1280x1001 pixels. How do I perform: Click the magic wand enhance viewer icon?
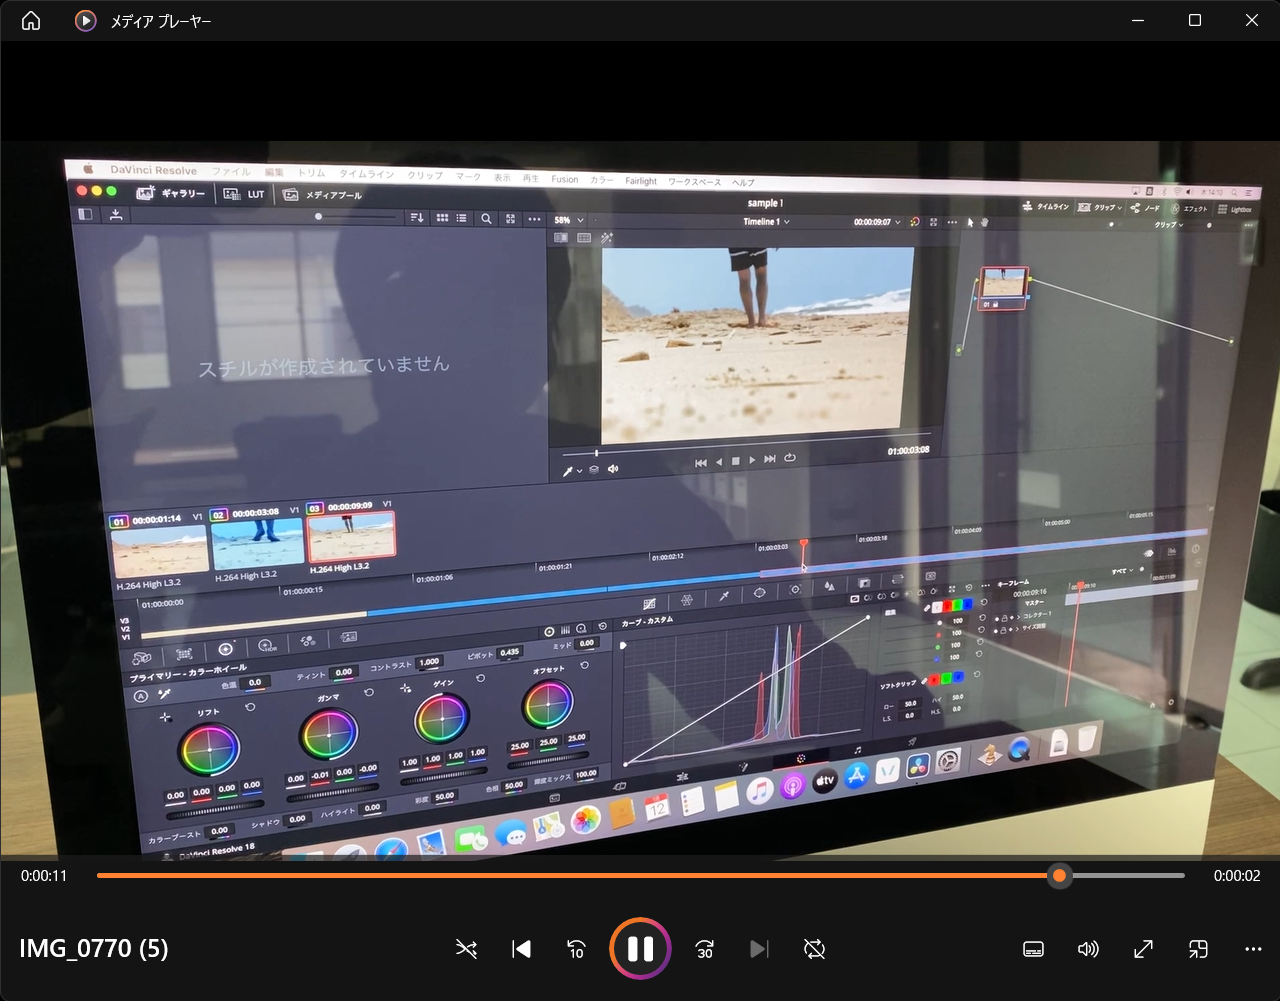coord(607,238)
